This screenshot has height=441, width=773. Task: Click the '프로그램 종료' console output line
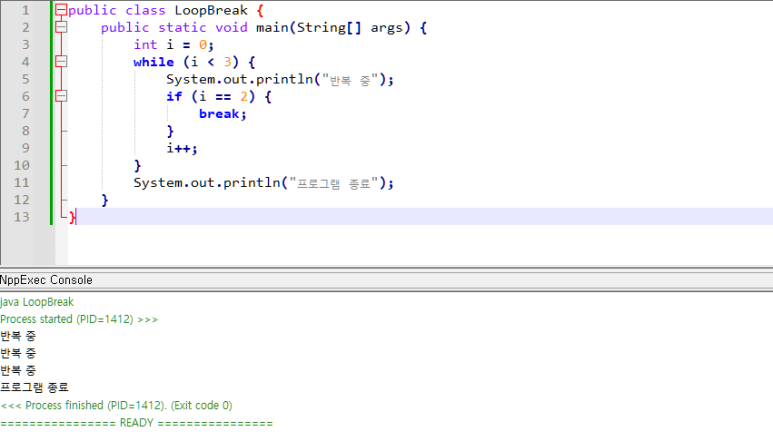34,388
